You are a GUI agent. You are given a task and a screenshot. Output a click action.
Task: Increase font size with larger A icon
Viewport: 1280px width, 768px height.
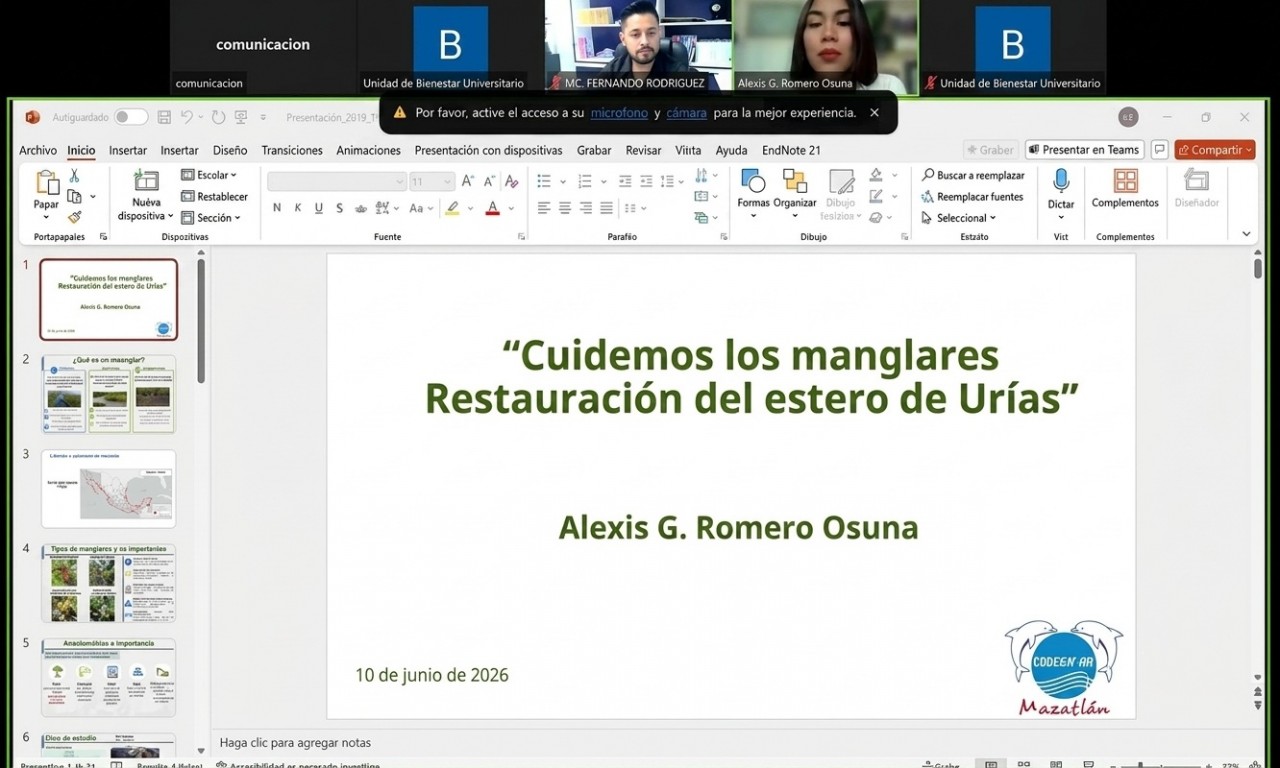[468, 181]
